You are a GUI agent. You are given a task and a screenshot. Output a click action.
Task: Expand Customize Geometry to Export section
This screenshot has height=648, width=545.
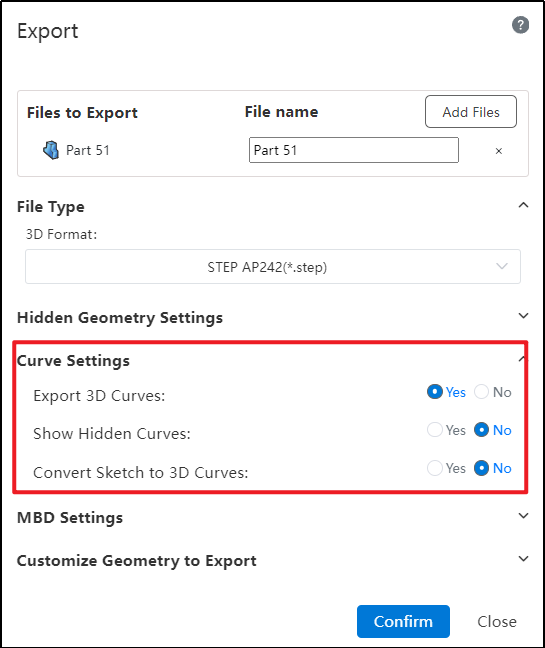pos(523,559)
